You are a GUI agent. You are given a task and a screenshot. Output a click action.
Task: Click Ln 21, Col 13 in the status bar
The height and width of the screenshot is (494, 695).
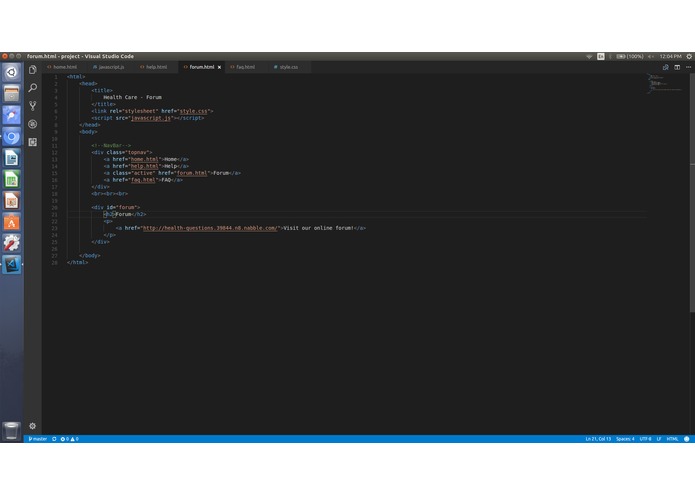pos(598,439)
